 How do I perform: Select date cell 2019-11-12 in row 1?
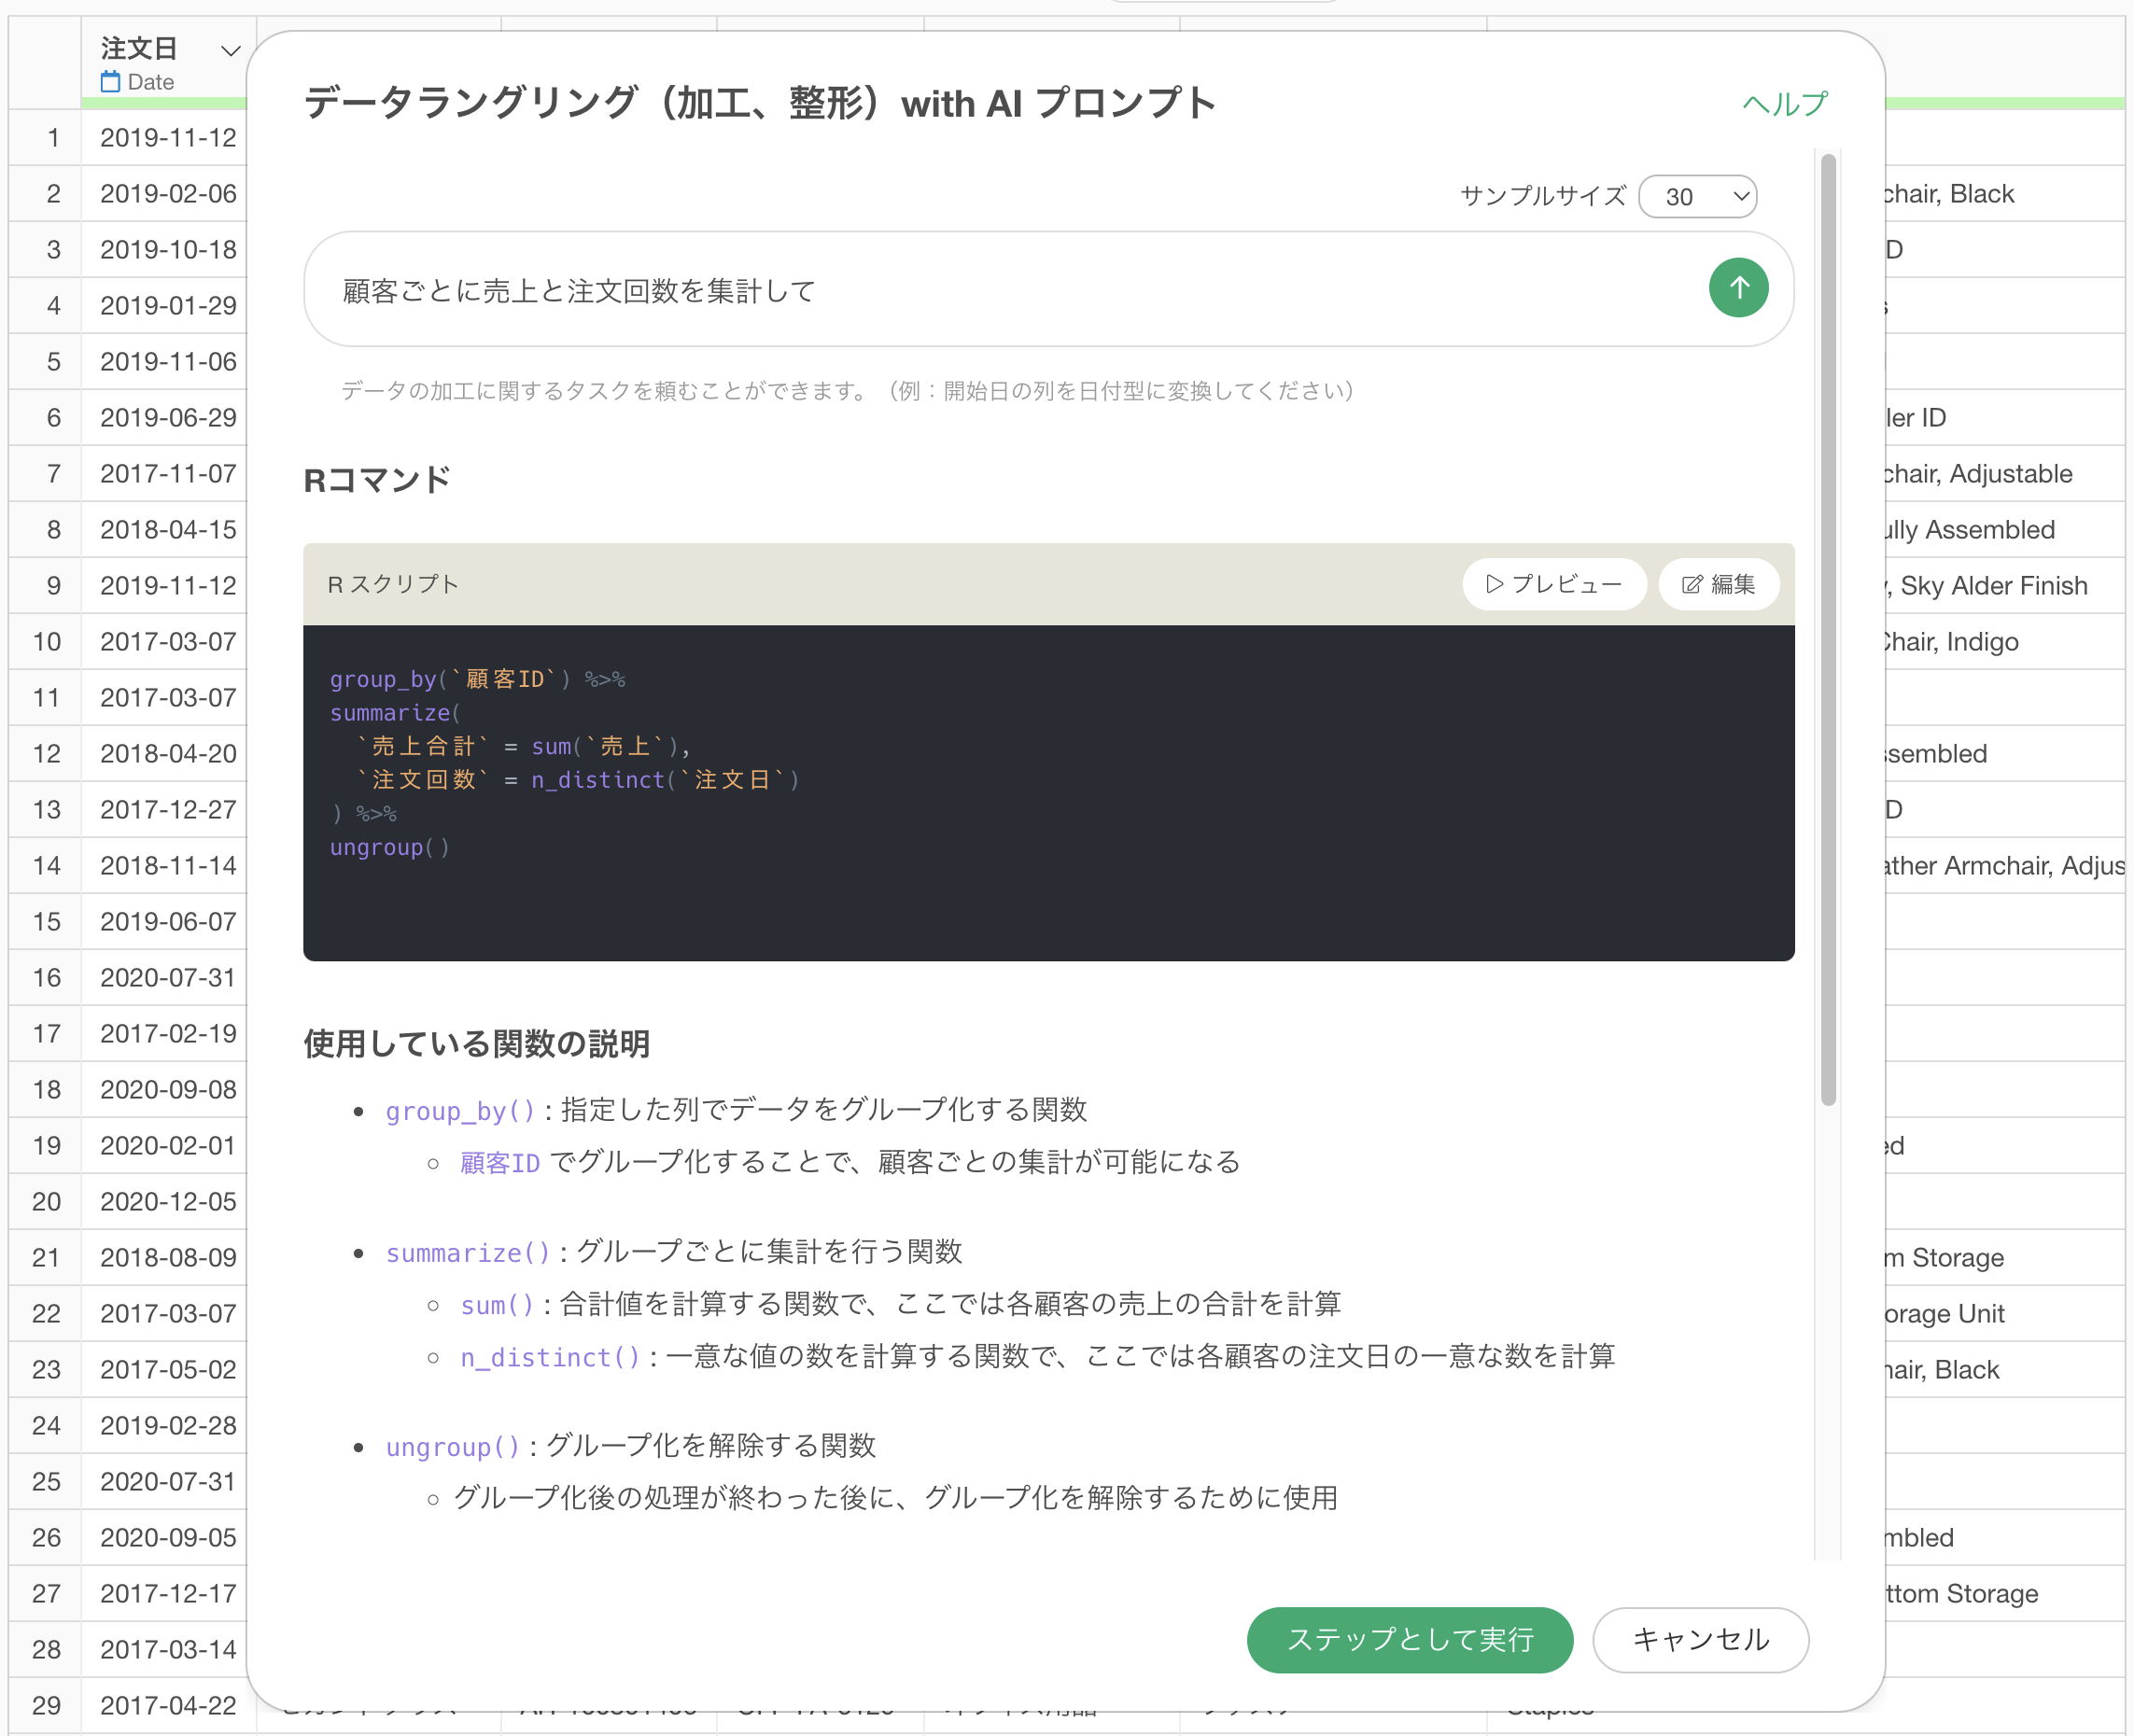click(x=168, y=137)
